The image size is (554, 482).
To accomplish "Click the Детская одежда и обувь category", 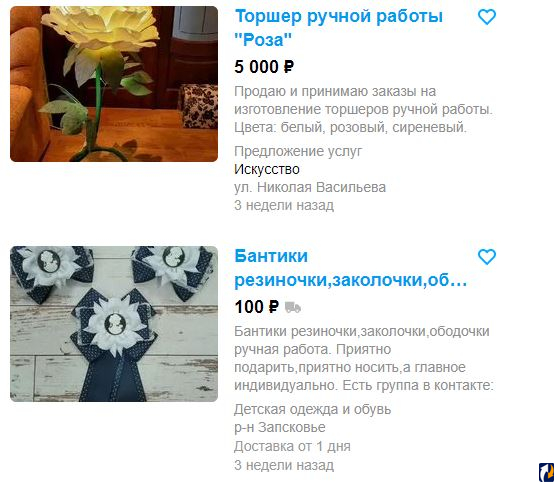I will click(313, 409).
